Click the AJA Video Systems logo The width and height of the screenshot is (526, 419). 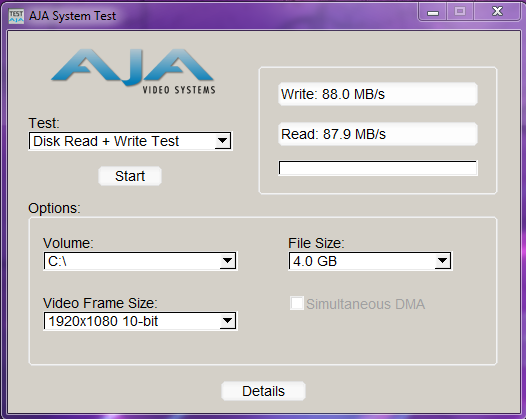[133, 71]
